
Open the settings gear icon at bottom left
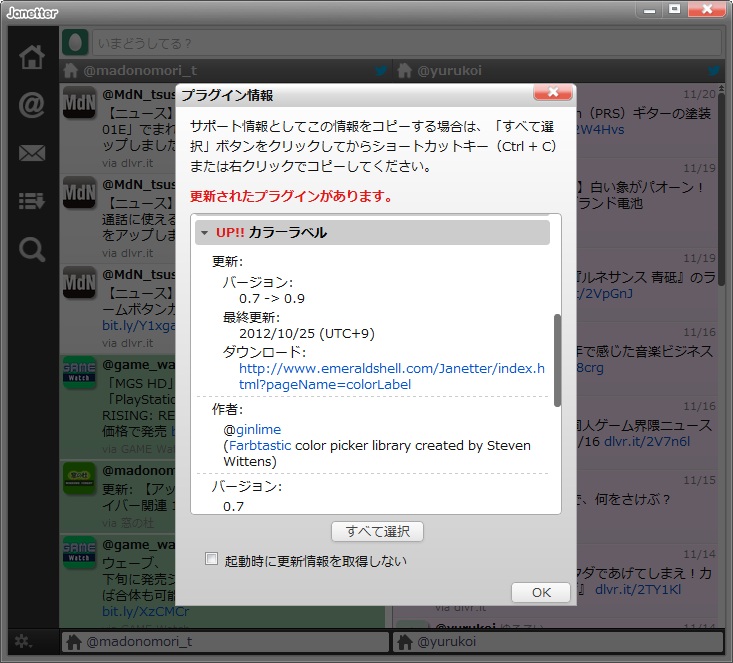pyautogui.click(x=22, y=641)
